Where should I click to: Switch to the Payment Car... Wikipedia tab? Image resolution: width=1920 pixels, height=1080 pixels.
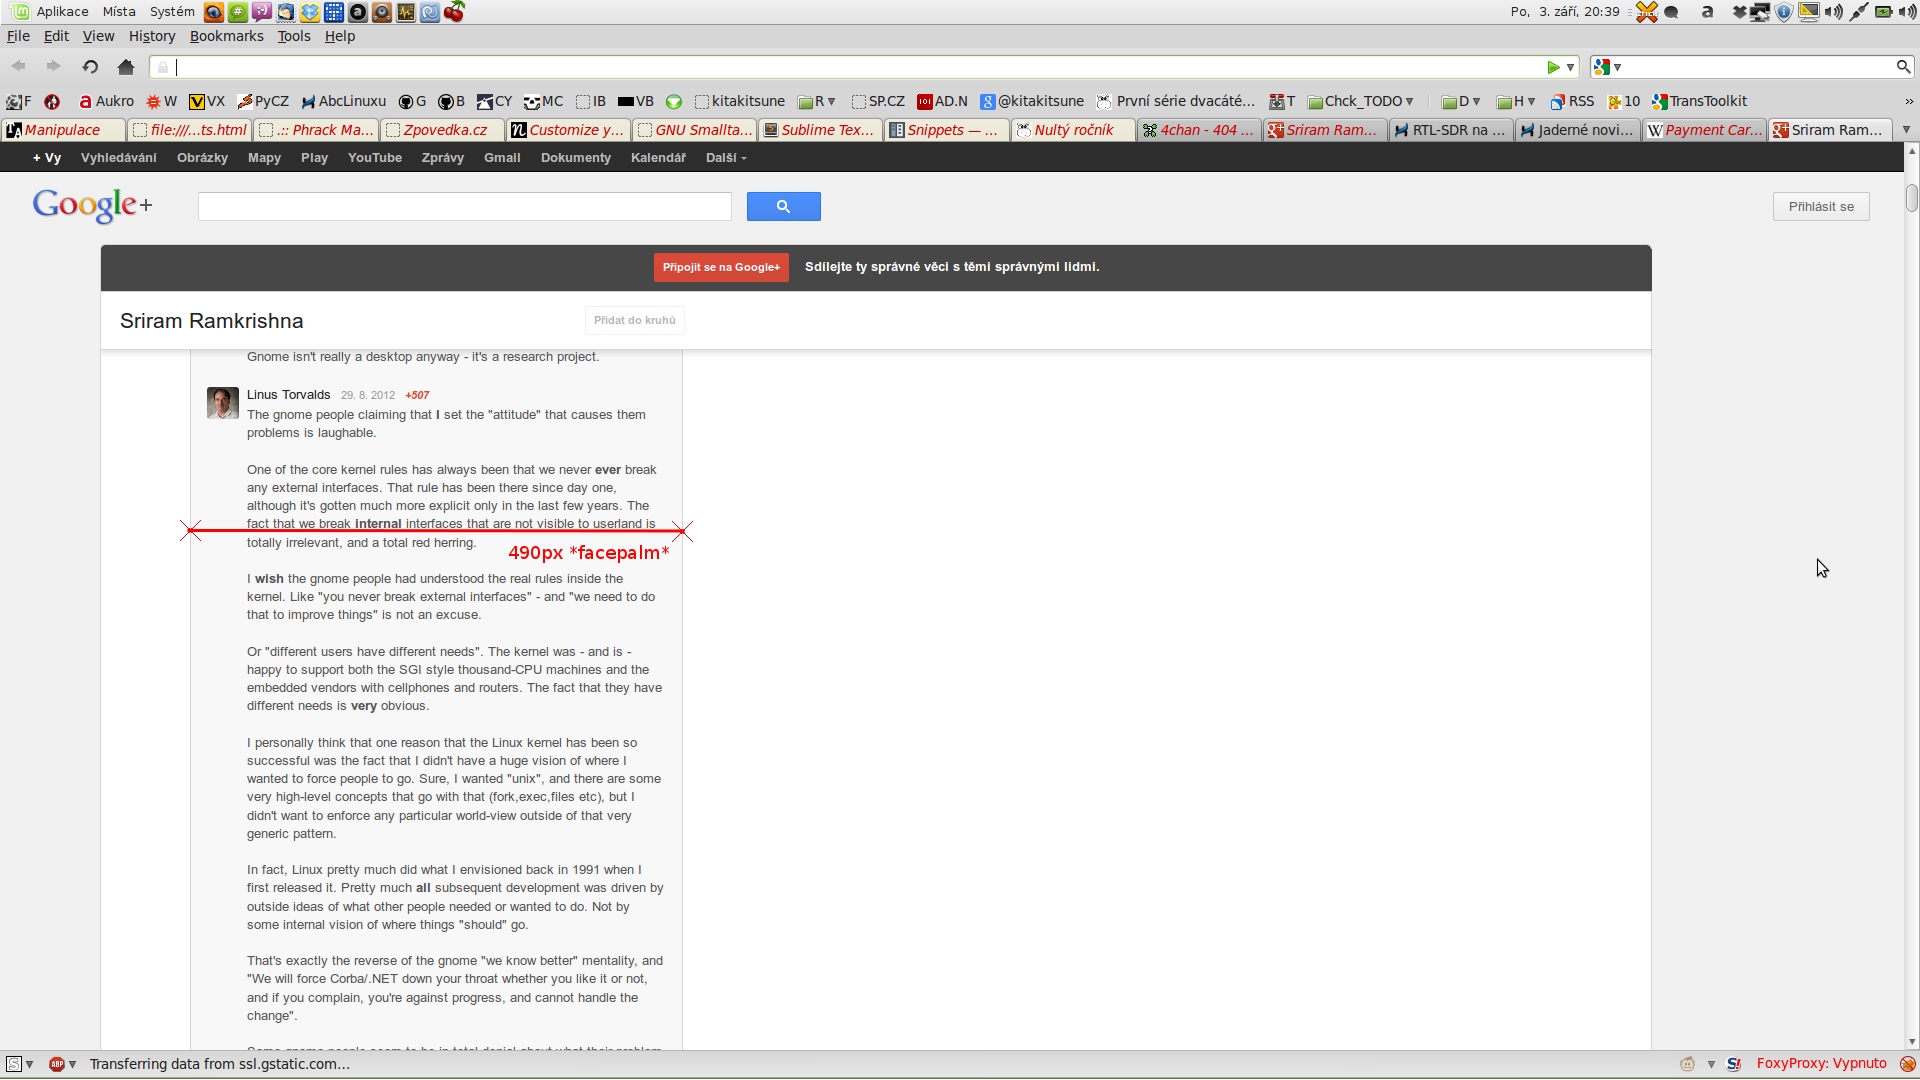1705,130
